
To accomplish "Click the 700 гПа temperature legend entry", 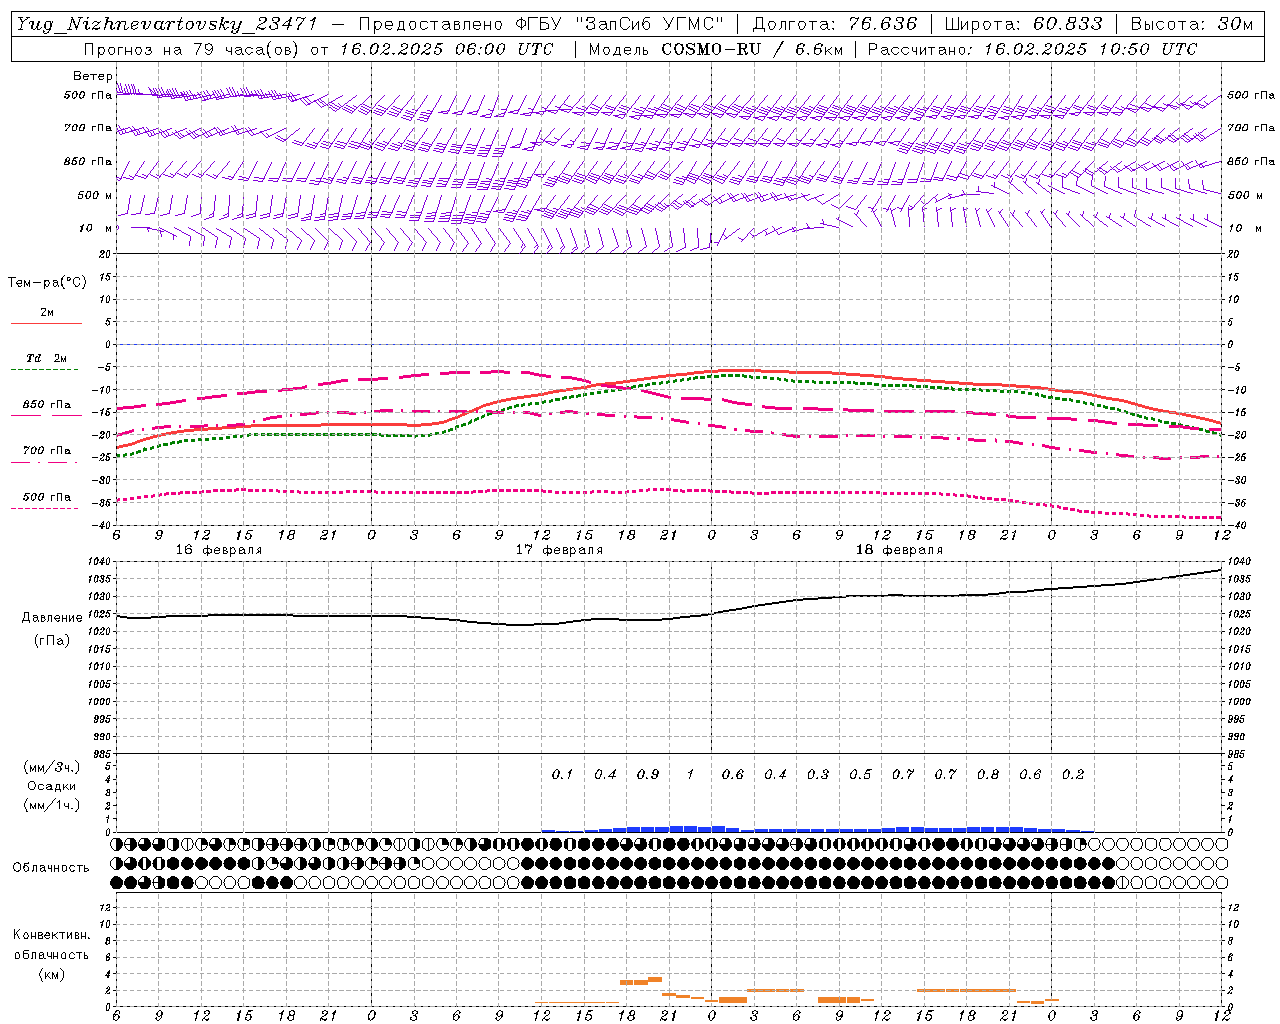I will (46, 454).
